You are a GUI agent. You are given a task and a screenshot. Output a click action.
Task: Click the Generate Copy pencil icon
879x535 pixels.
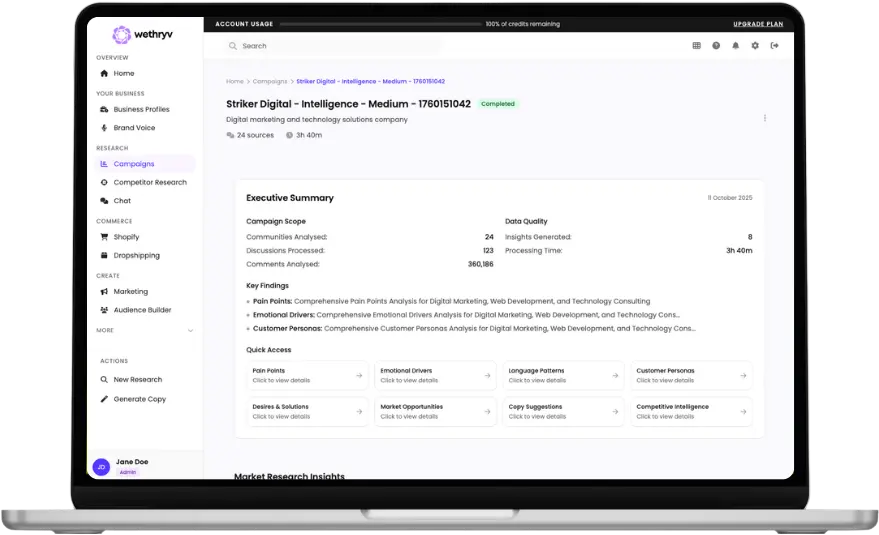pos(104,399)
